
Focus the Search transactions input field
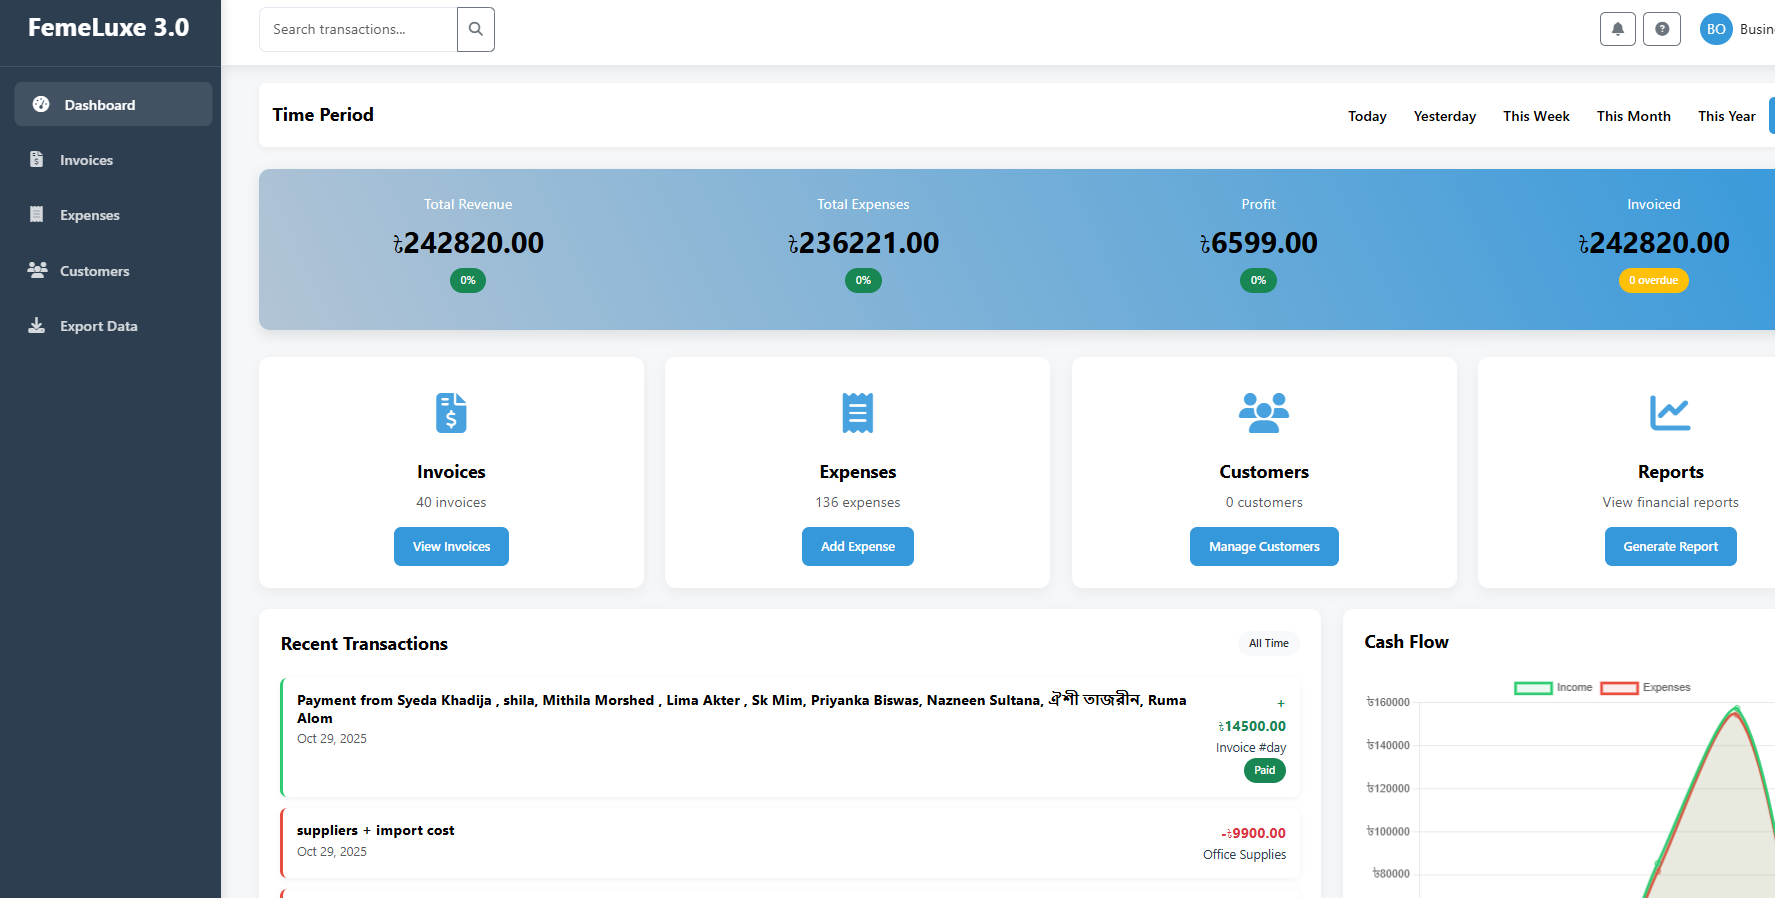[358, 30]
